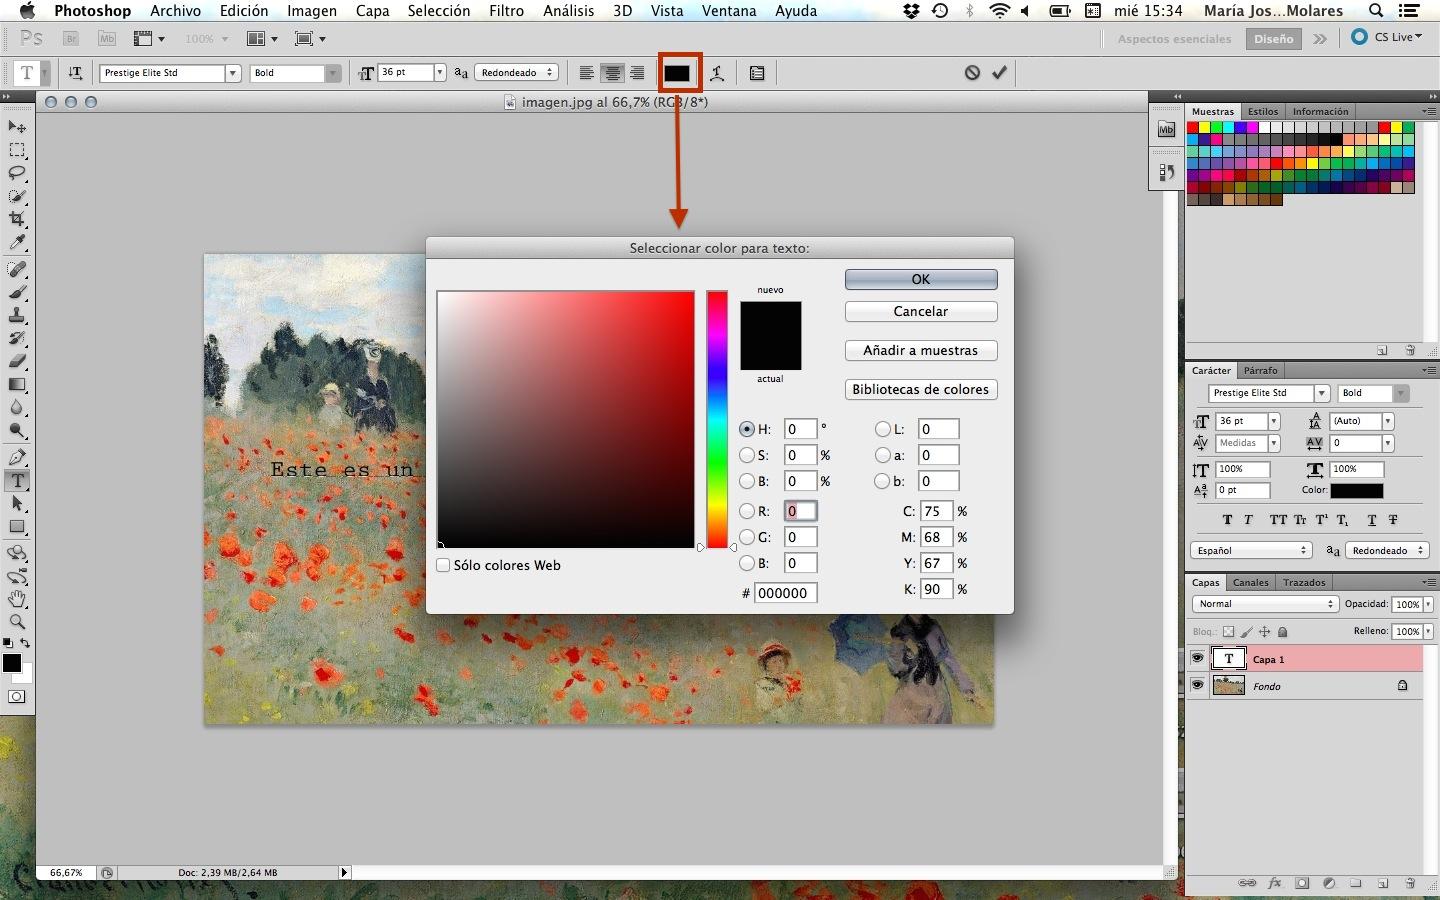The width and height of the screenshot is (1440, 900).
Task: Select the Lasso tool
Action: (17, 173)
